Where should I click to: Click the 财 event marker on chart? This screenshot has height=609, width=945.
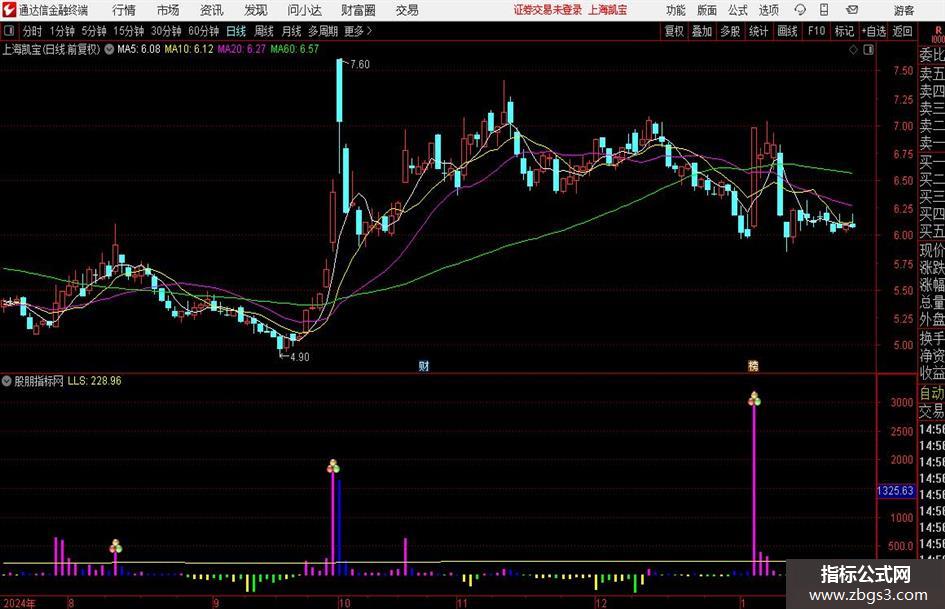(x=424, y=366)
